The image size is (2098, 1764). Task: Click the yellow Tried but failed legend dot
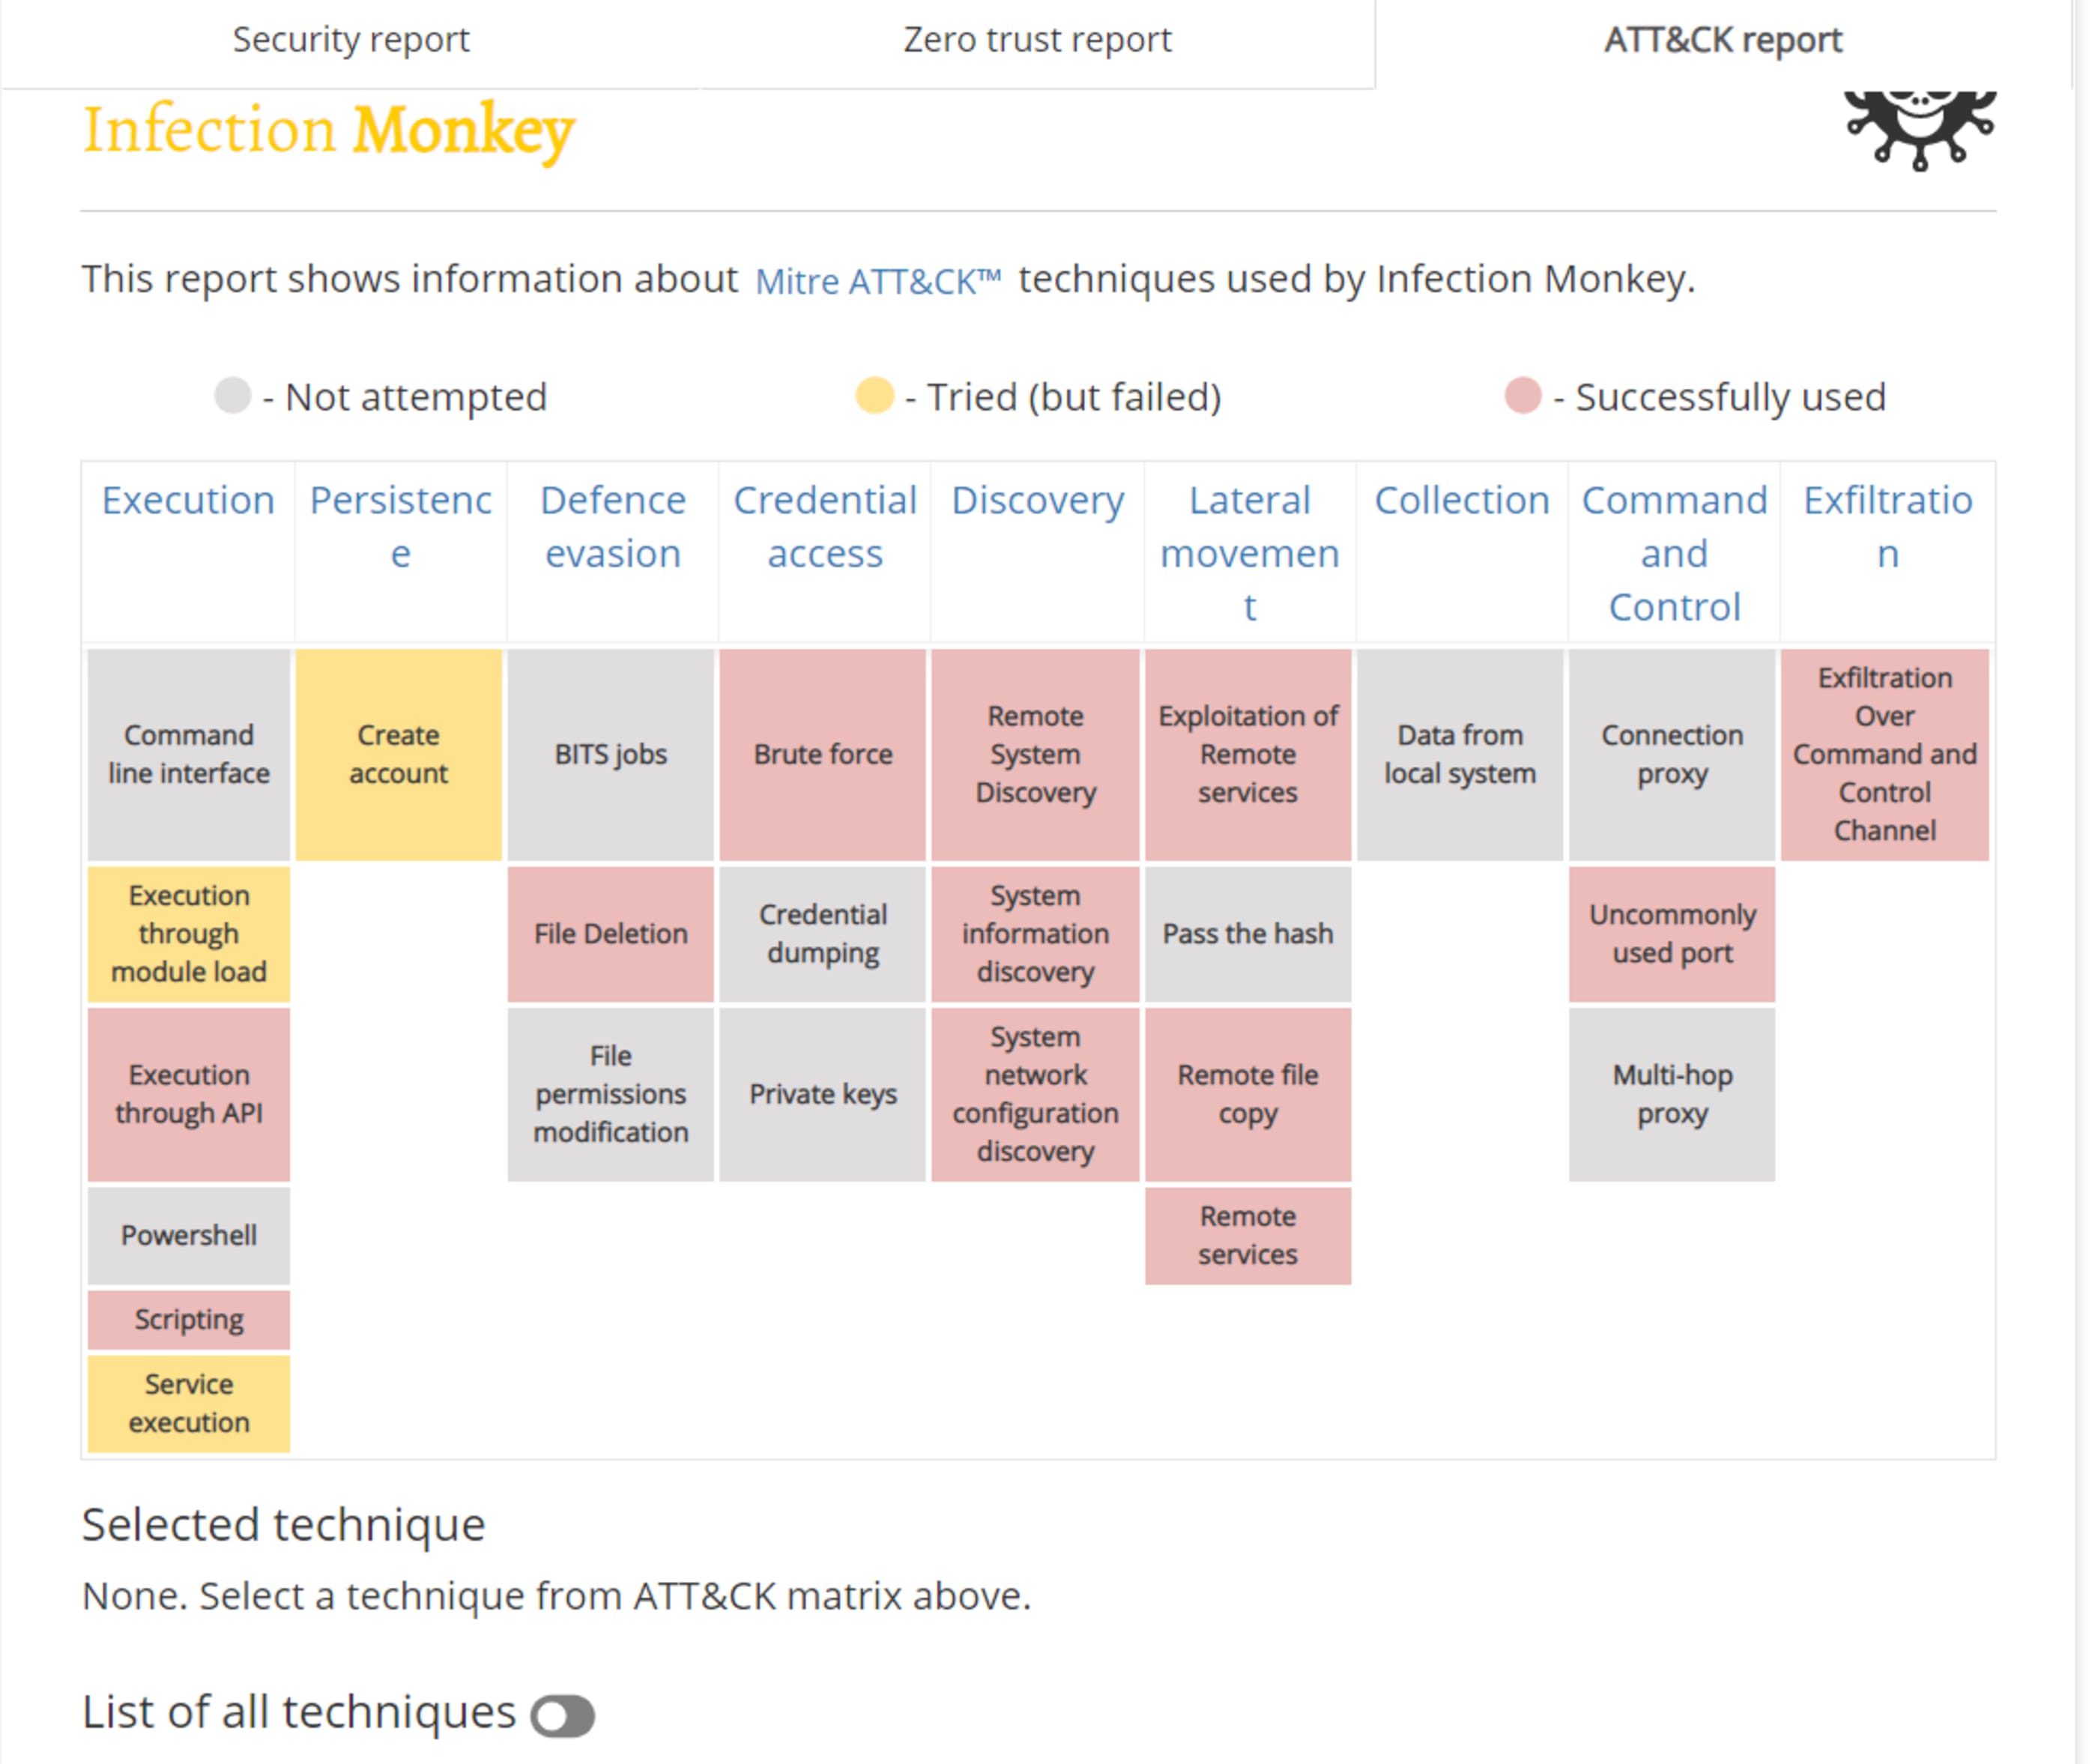pyautogui.click(x=874, y=396)
